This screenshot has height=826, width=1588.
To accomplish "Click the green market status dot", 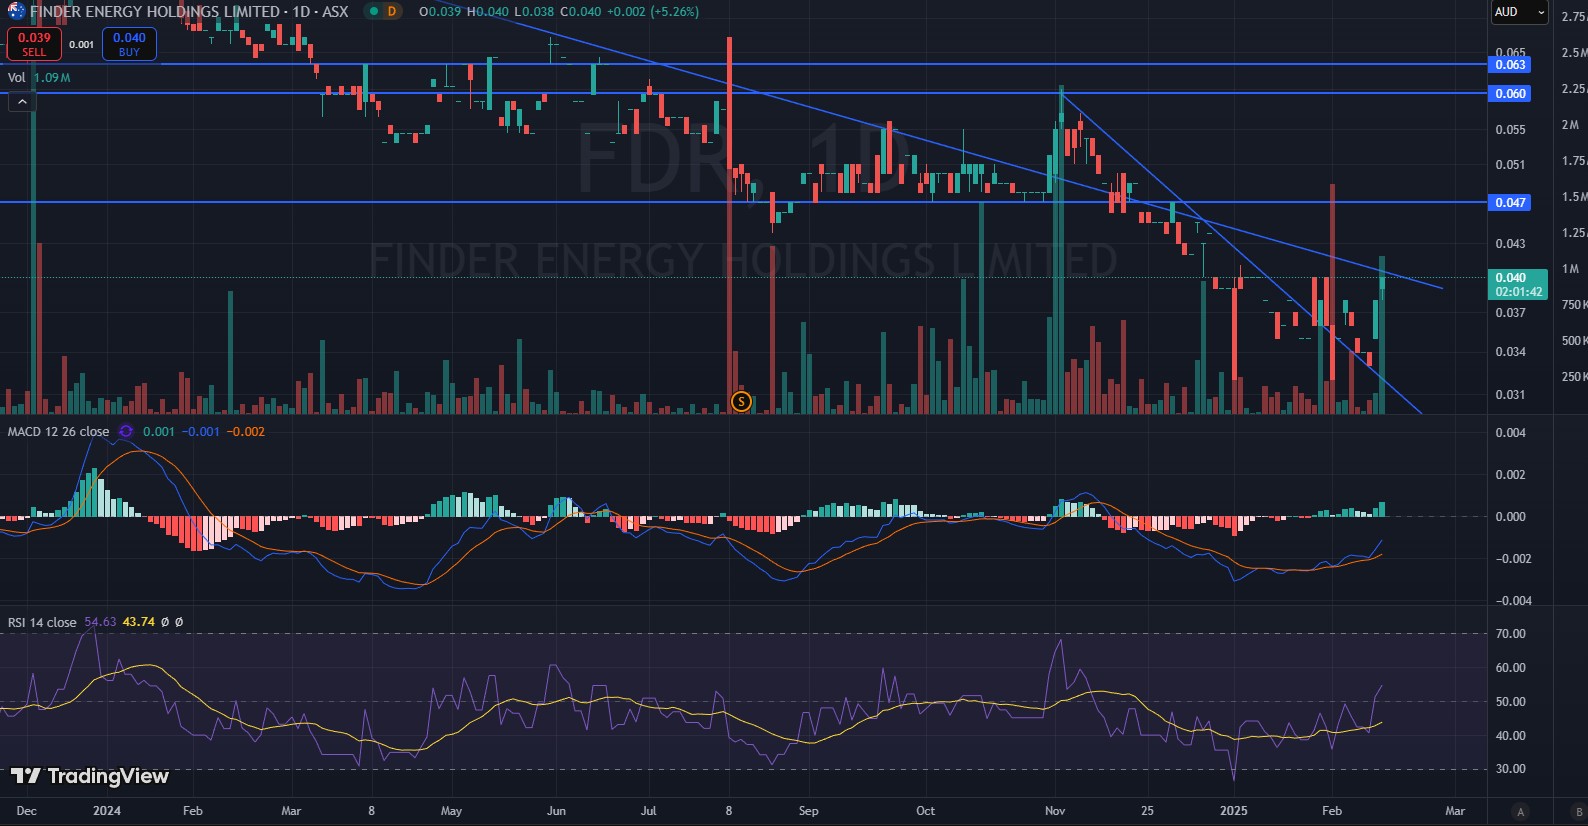I will point(373,12).
